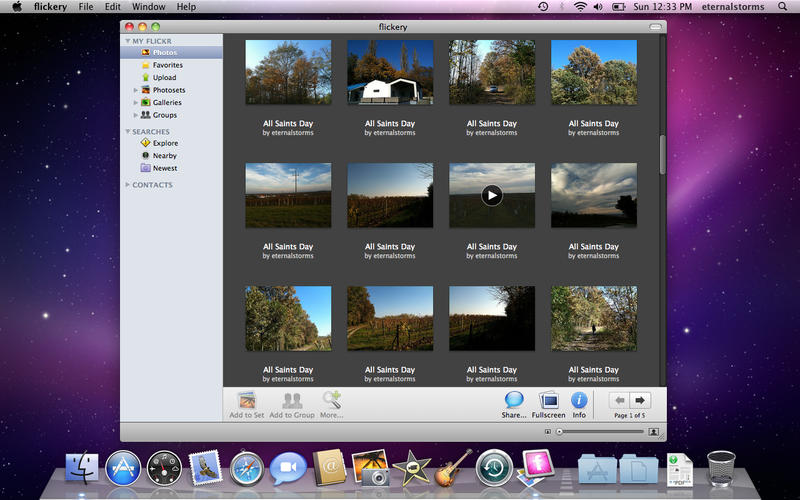Show photo Info from the toolbar
Viewport: 800px width, 500px height.
click(x=579, y=400)
